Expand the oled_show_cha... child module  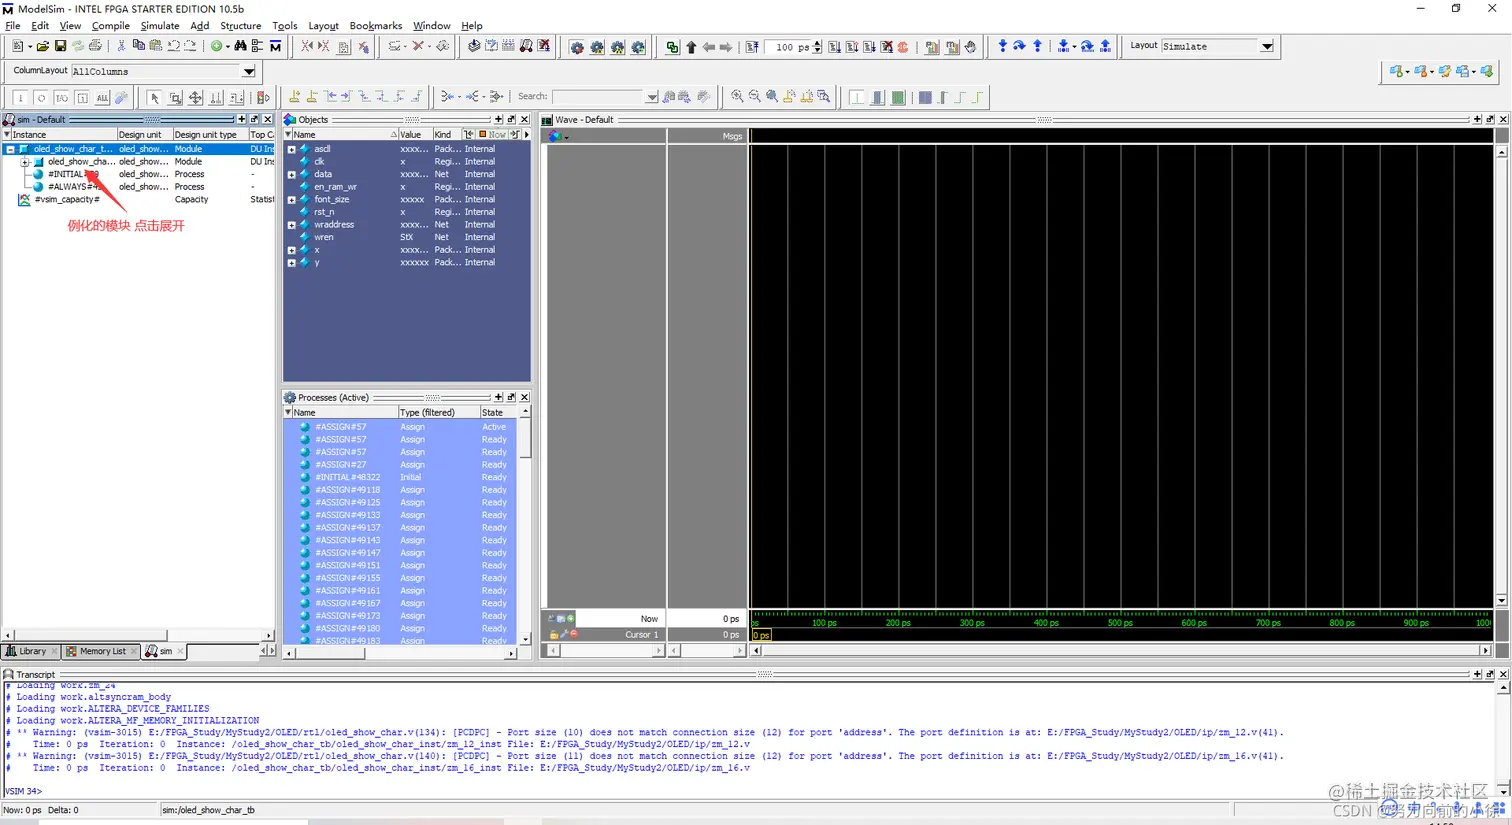[25, 162]
